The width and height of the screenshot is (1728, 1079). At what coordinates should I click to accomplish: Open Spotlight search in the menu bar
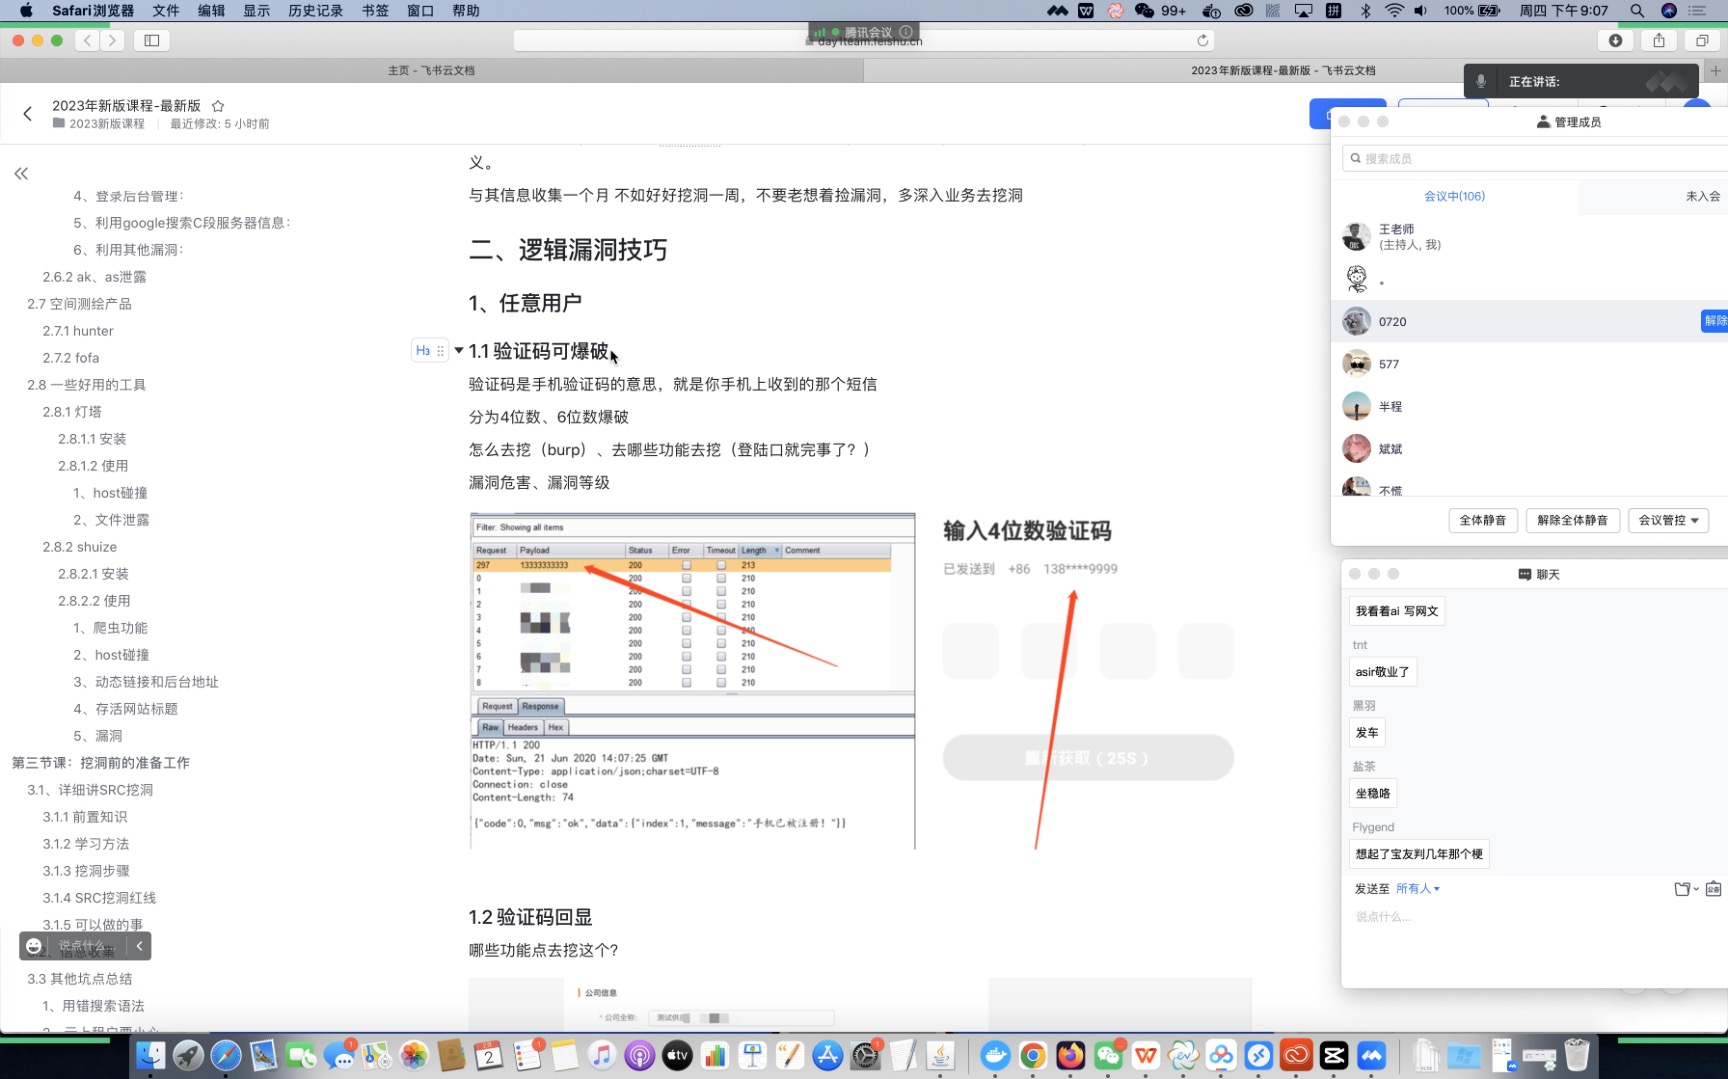tap(1637, 10)
